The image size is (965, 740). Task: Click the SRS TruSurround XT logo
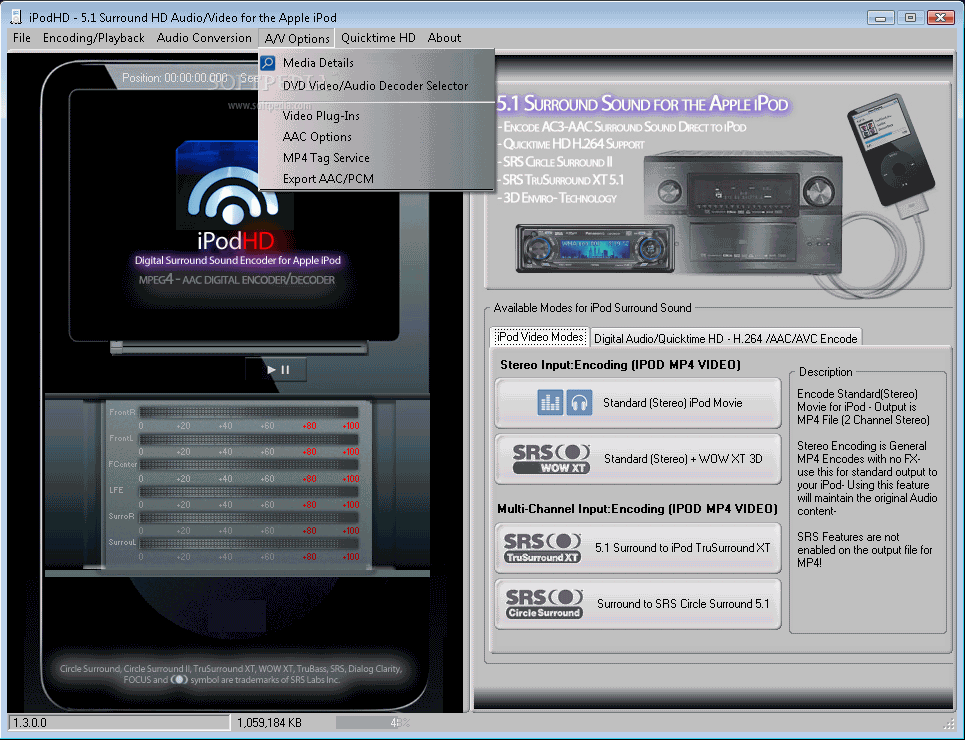542,548
